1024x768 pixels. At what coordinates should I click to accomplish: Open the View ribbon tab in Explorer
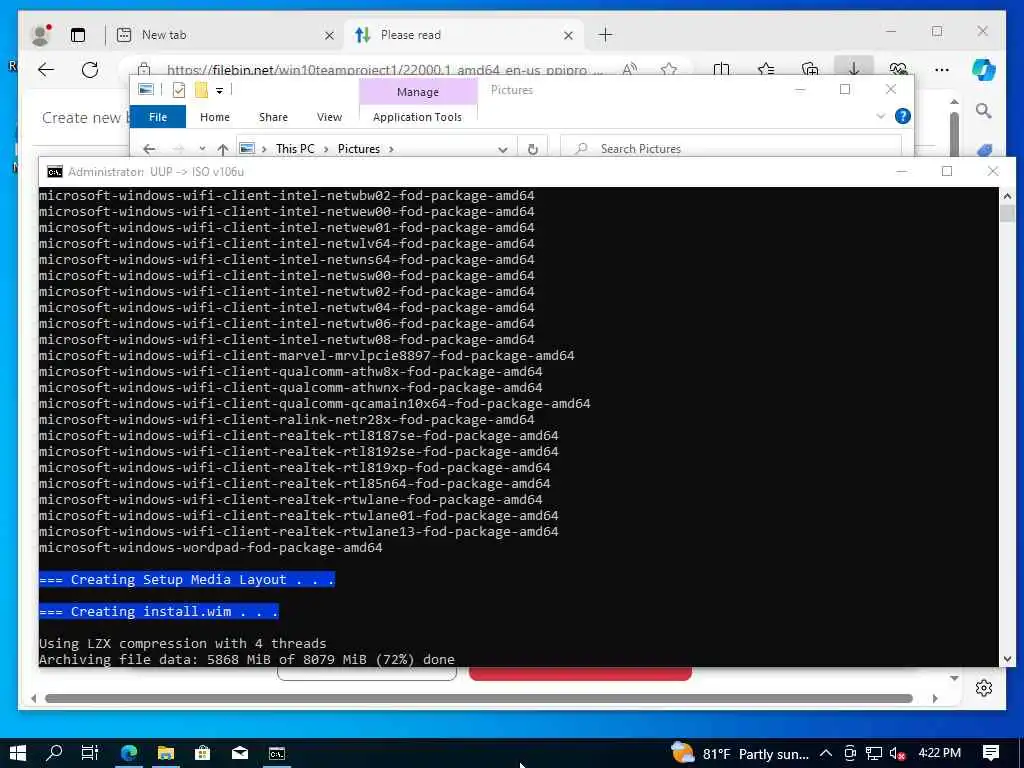pos(329,117)
